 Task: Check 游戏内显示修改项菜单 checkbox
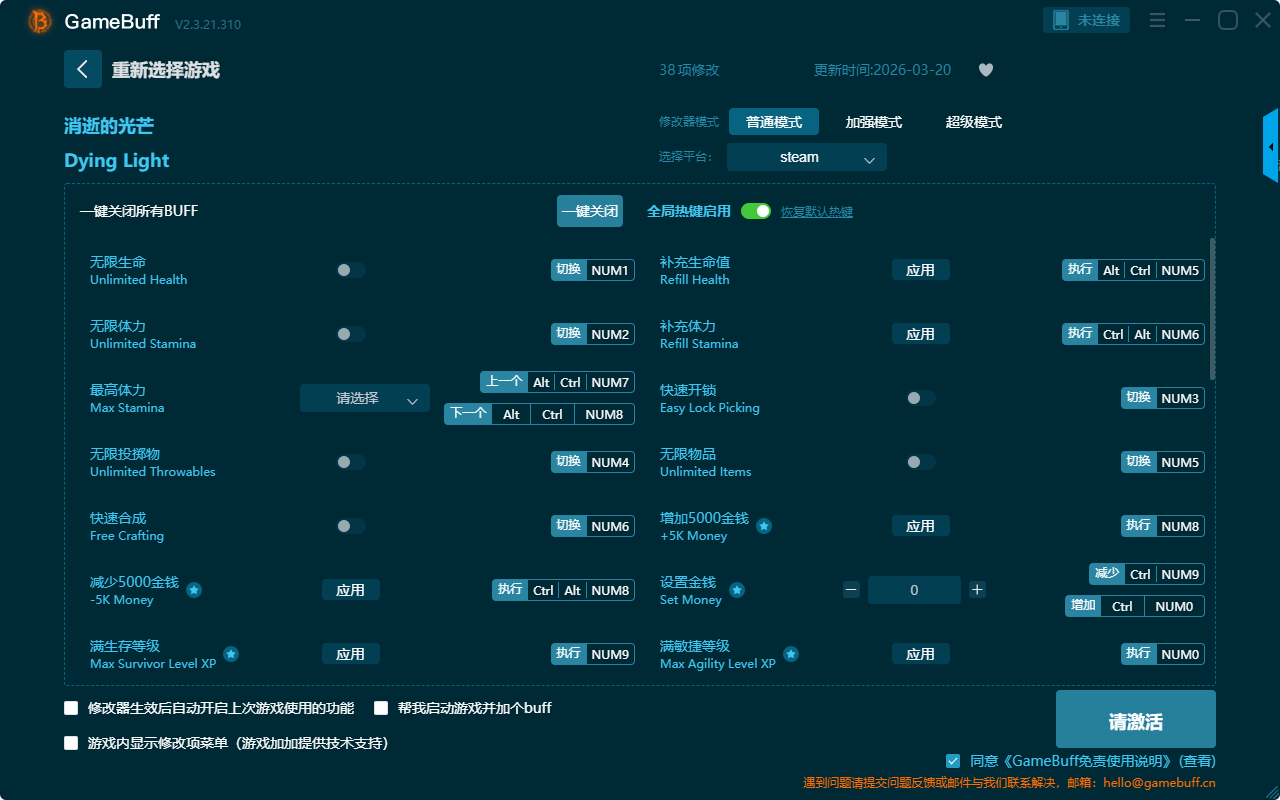71,743
